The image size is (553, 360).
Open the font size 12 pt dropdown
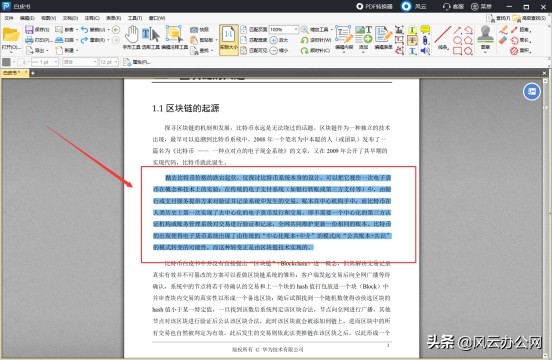[115, 62]
